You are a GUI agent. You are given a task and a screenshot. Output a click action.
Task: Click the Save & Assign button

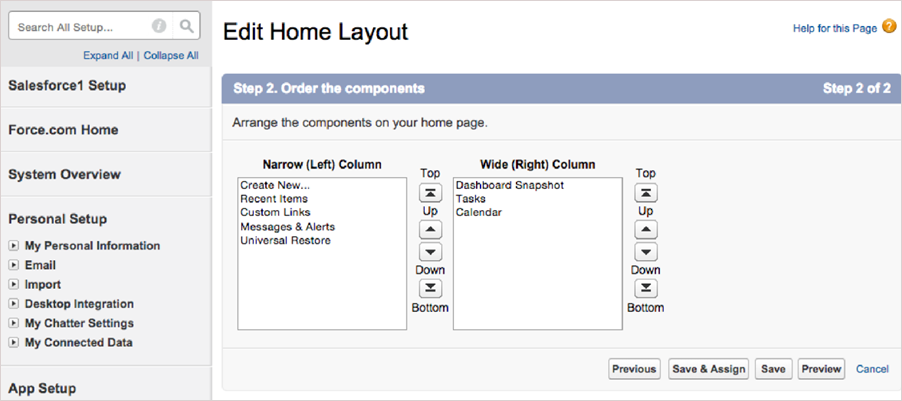(x=708, y=369)
